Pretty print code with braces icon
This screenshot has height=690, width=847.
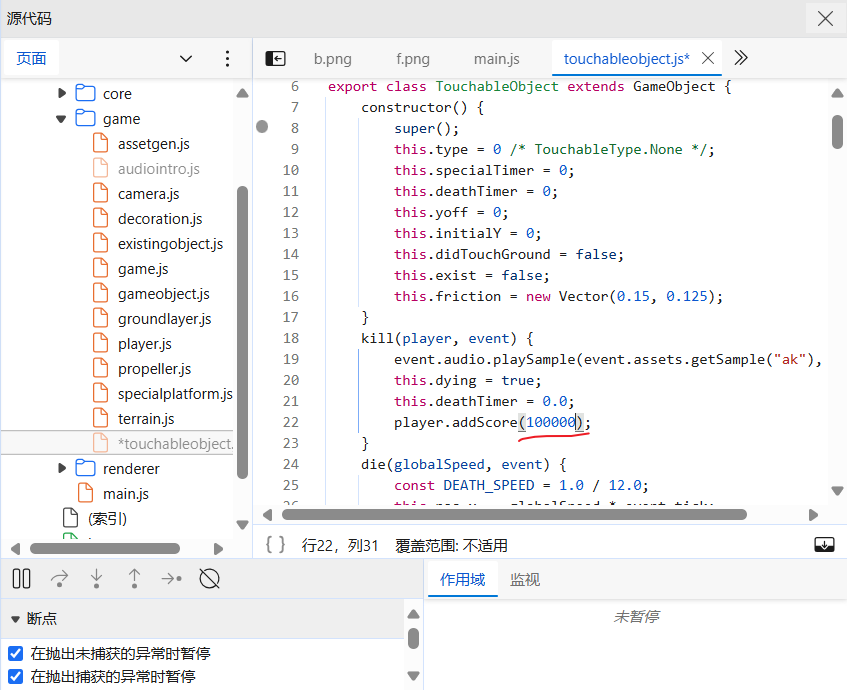[x=275, y=545]
